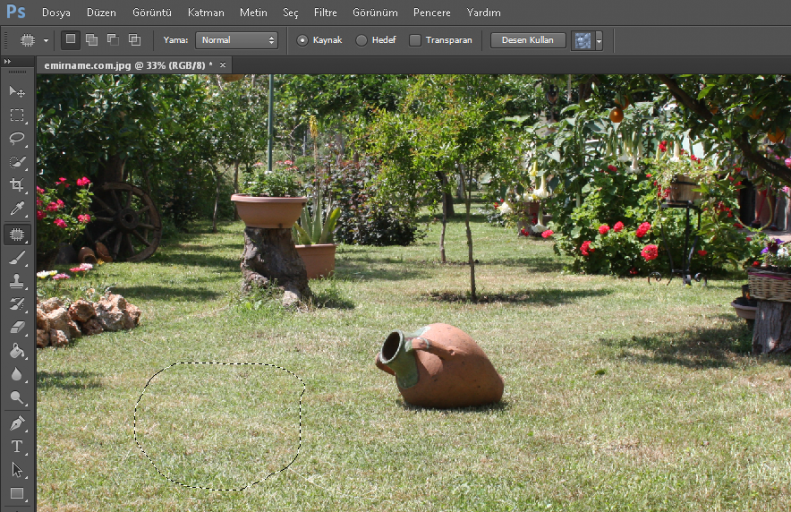
Task: Click inside the dashed selection on the grass
Action: point(219,426)
